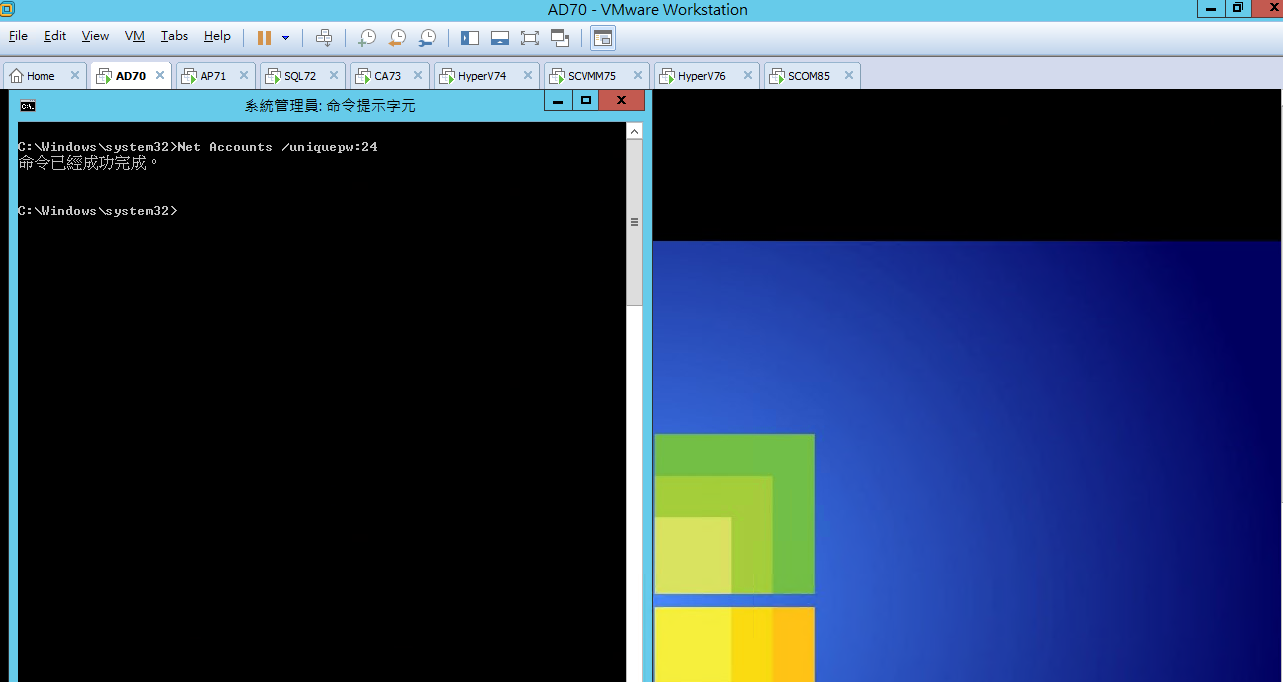Toggle console view toolbar icon

pyautogui.click(x=603, y=38)
